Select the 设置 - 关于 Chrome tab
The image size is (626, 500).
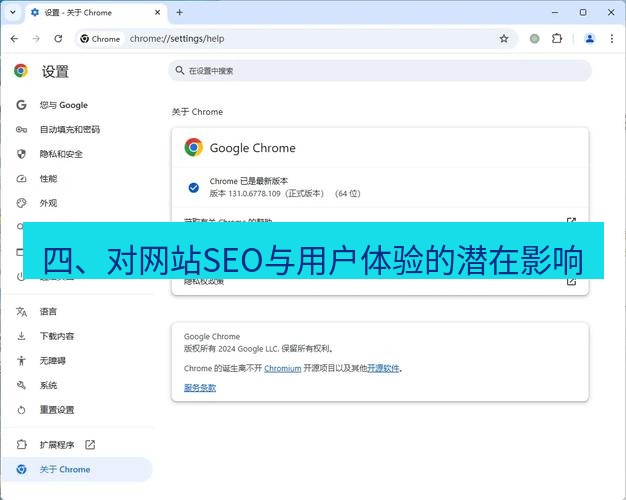pyautogui.click(x=96, y=13)
